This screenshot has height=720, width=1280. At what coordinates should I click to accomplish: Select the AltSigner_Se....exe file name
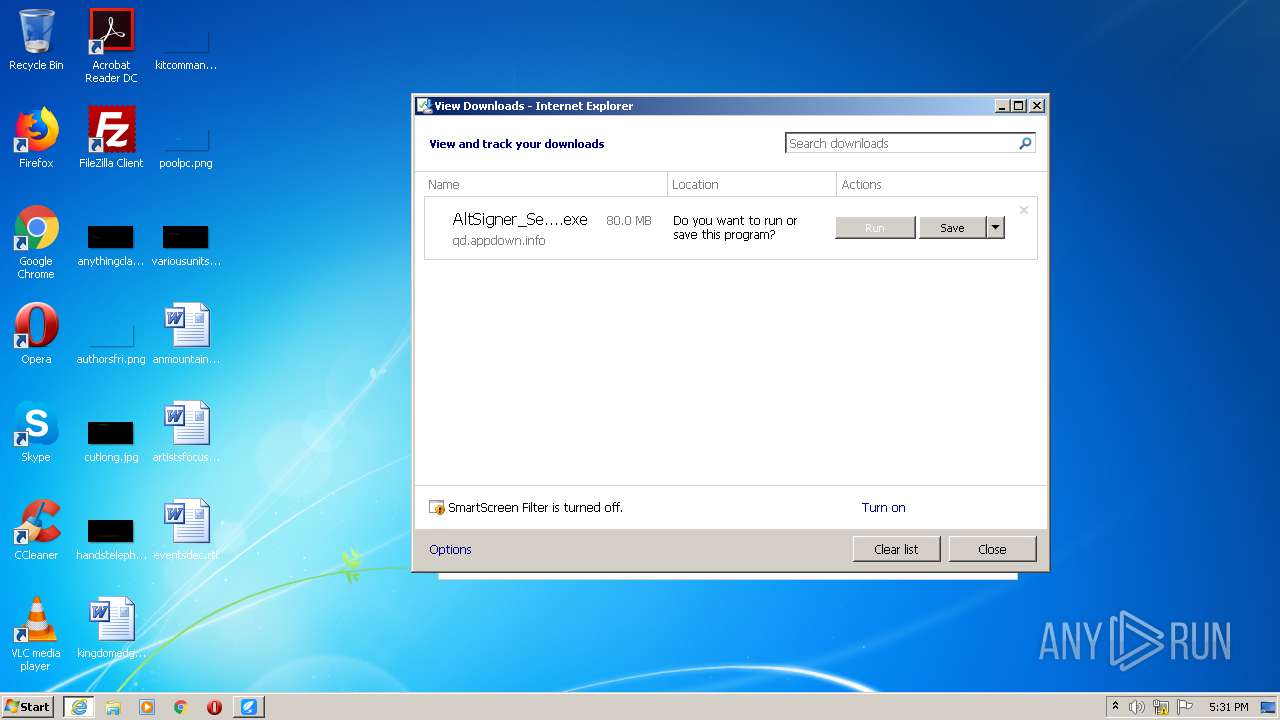(520, 220)
